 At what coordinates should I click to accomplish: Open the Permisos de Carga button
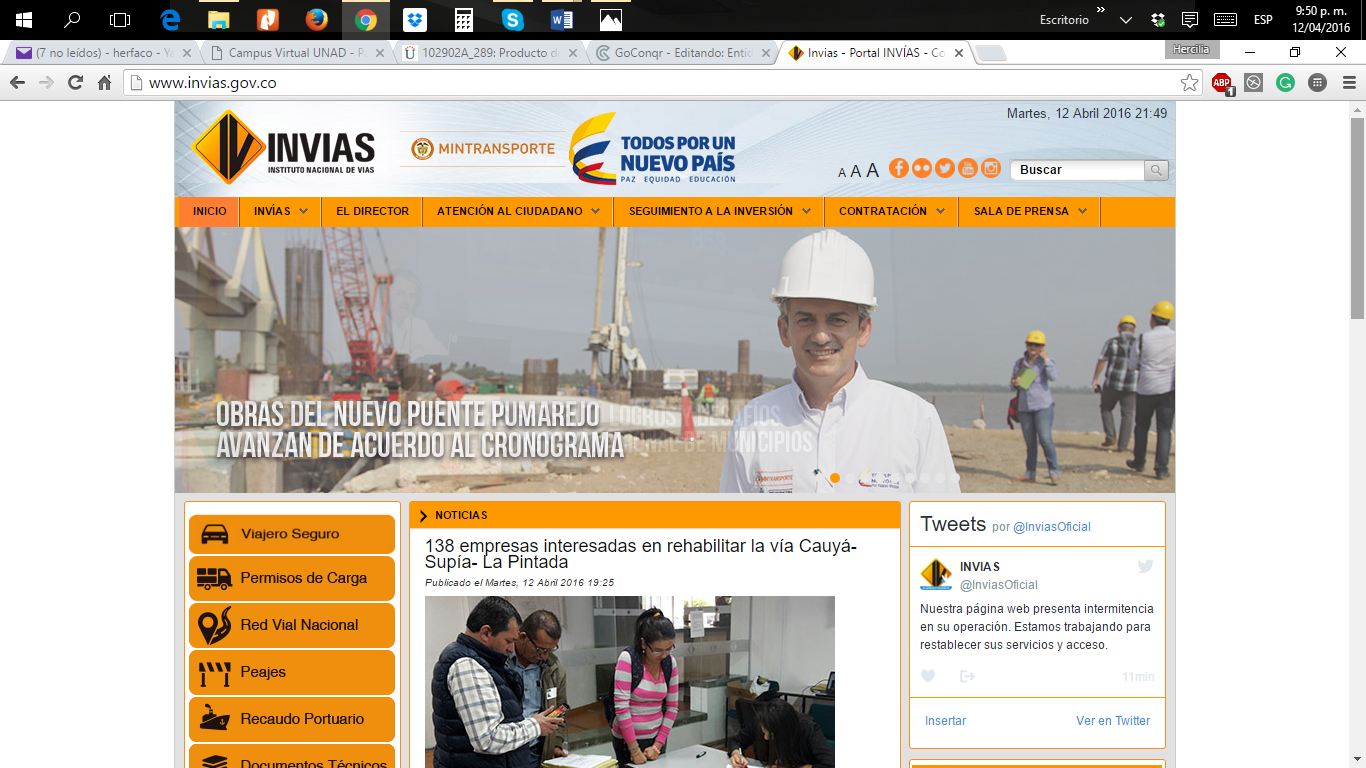coord(292,578)
